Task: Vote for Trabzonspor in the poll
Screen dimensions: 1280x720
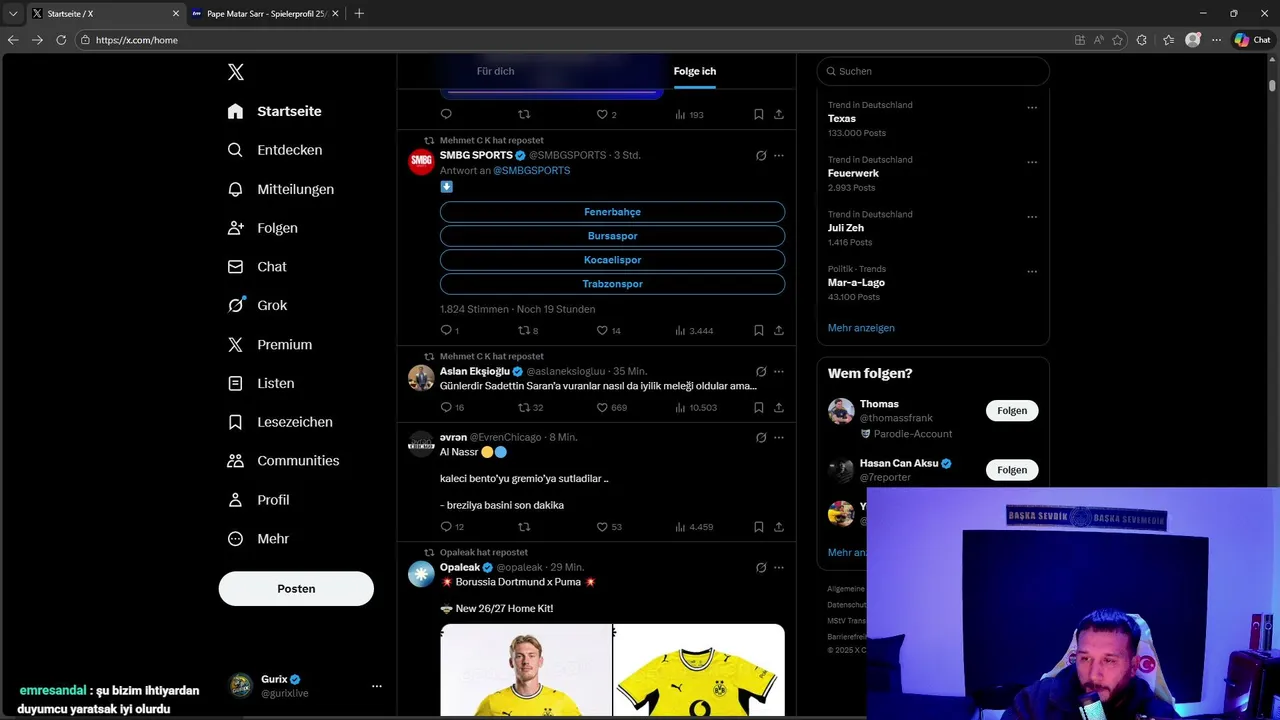Action: pos(612,284)
